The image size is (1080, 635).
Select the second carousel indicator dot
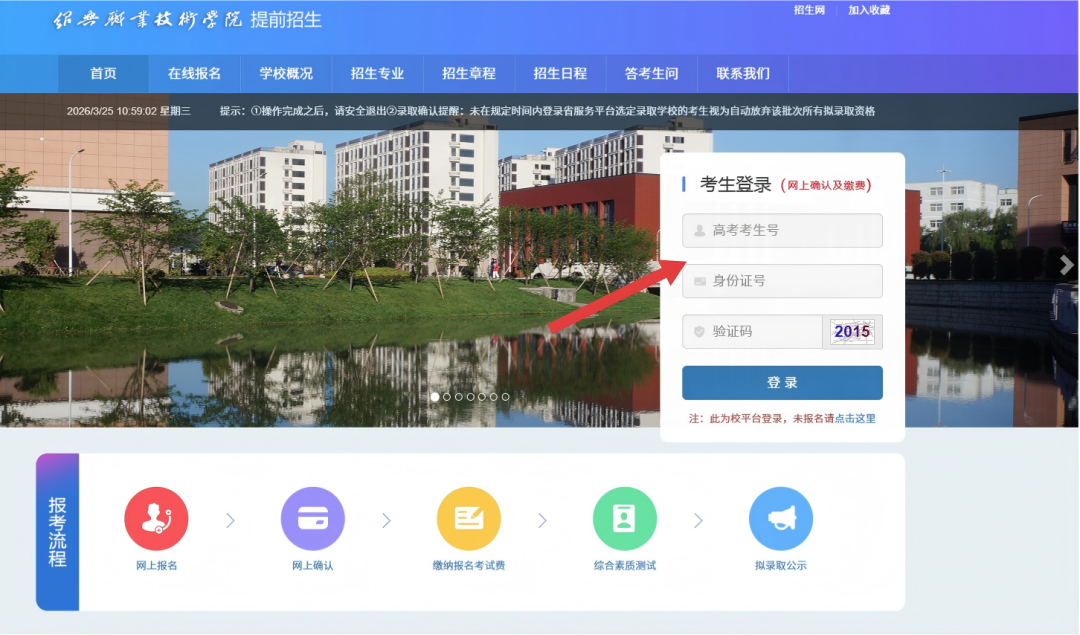(x=445, y=396)
